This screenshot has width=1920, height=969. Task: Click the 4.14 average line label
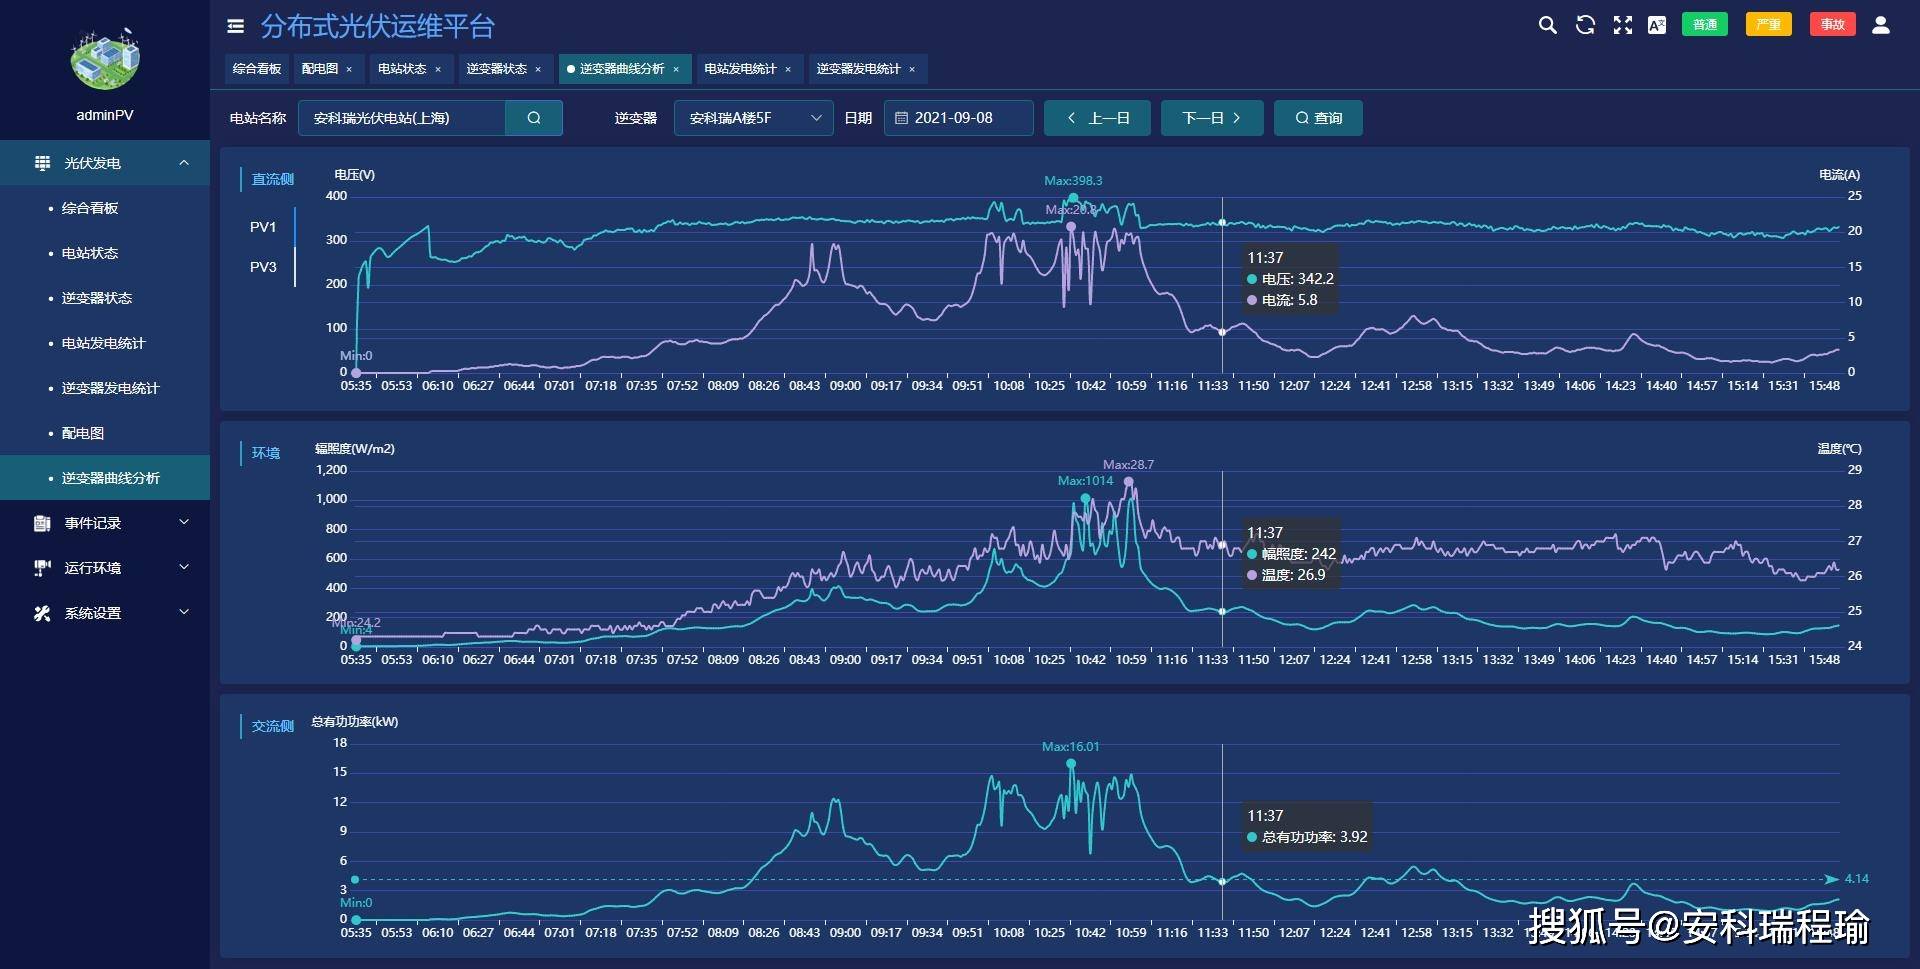coord(1857,879)
